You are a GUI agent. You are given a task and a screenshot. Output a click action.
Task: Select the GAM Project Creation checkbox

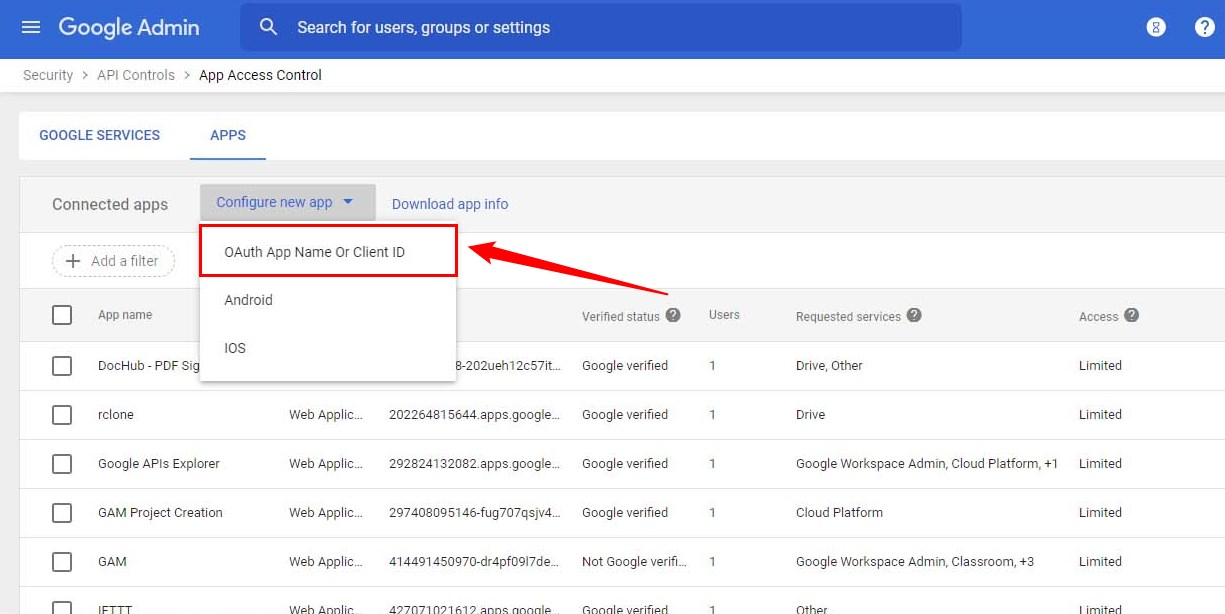tap(62, 512)
